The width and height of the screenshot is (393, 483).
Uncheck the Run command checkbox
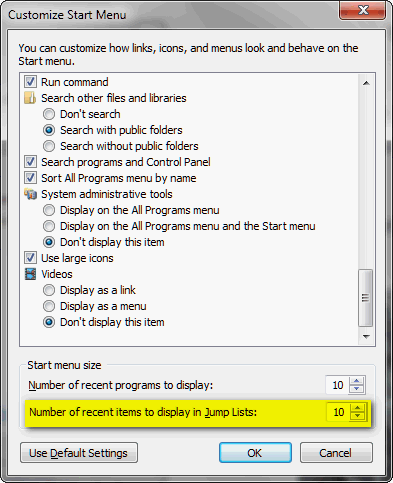(x=30, y=82)
